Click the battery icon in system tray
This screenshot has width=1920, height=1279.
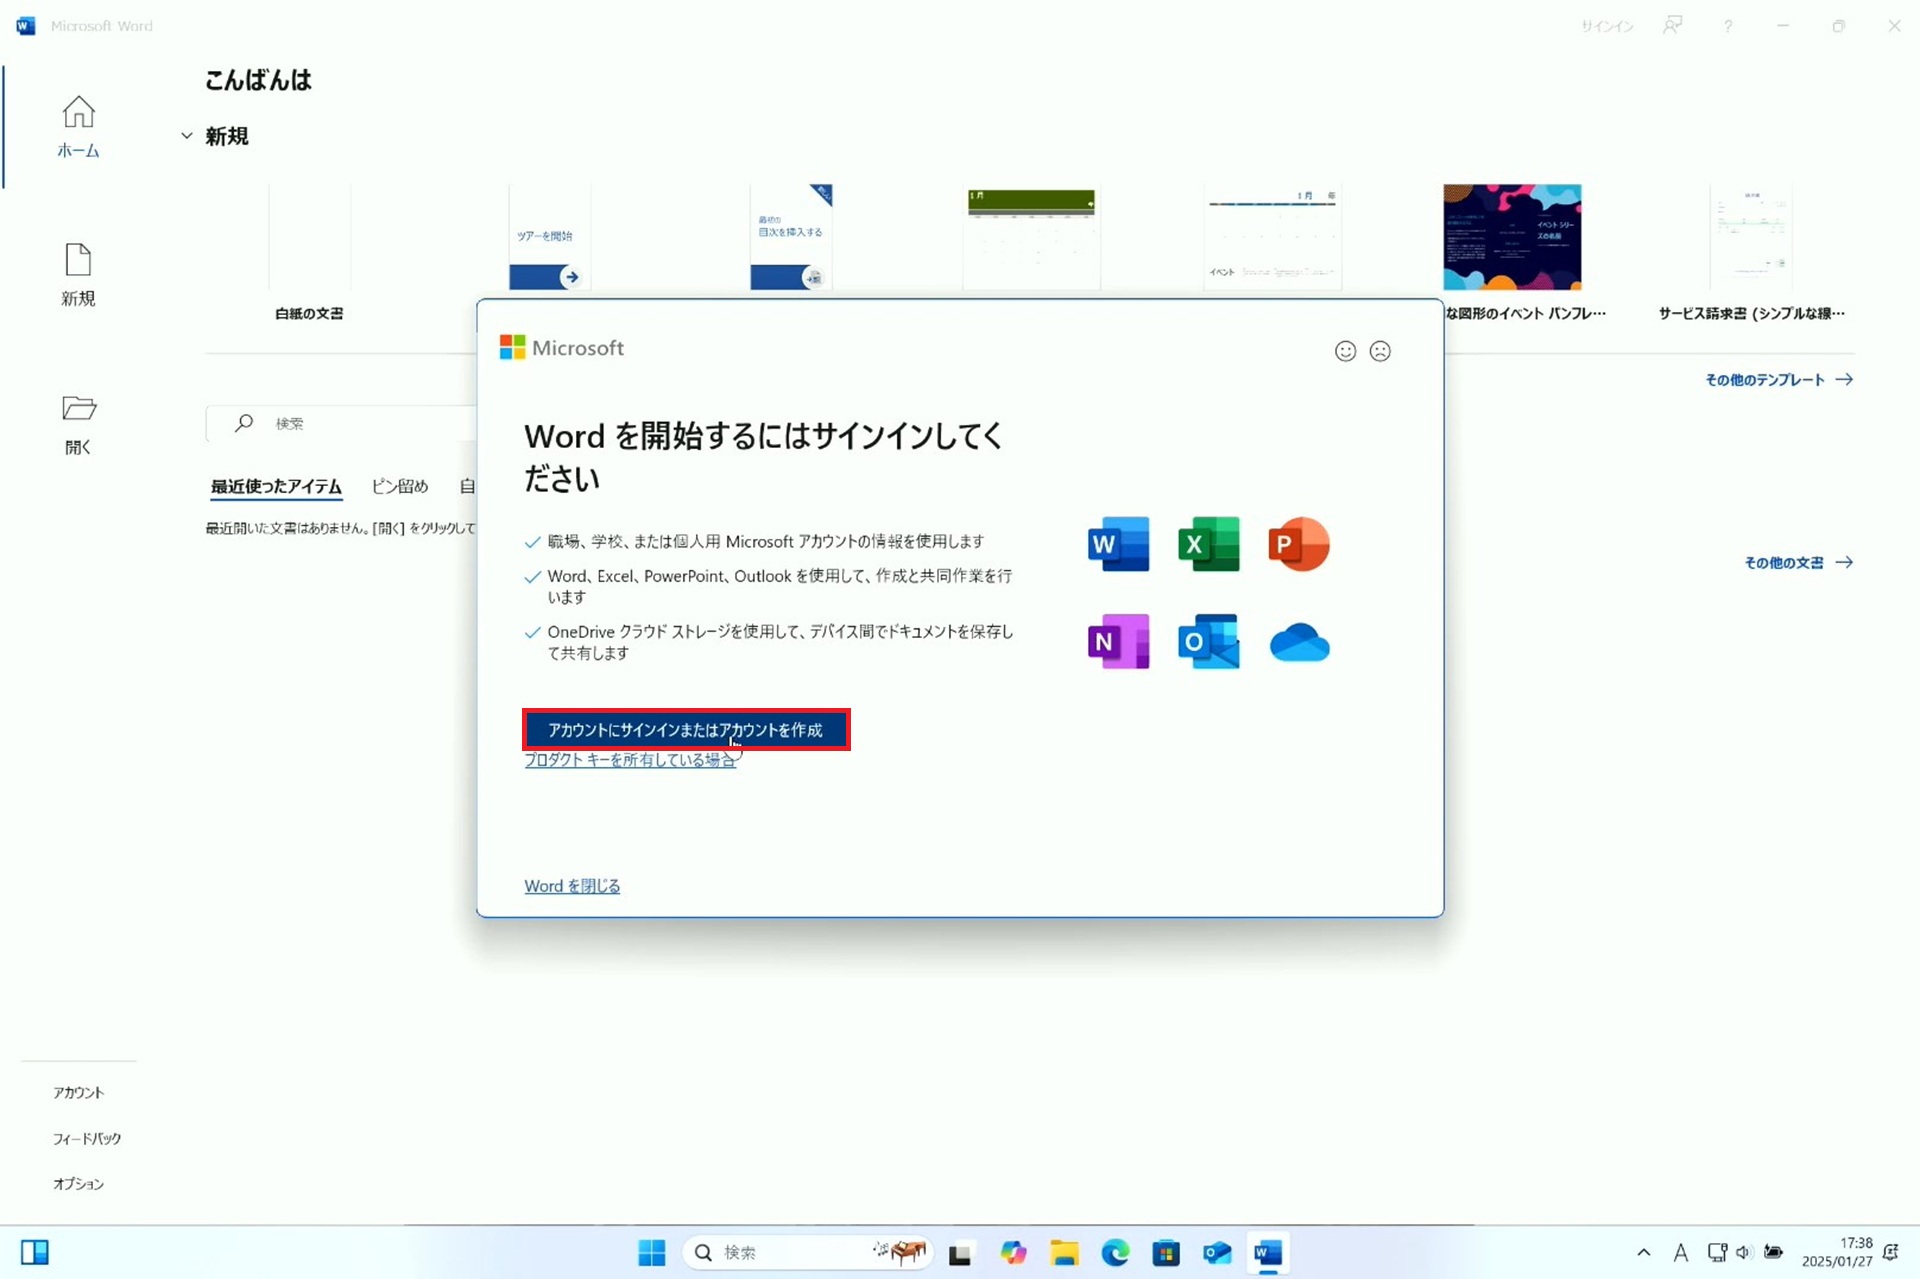pyautogui.click(x=1773, y=1252)
